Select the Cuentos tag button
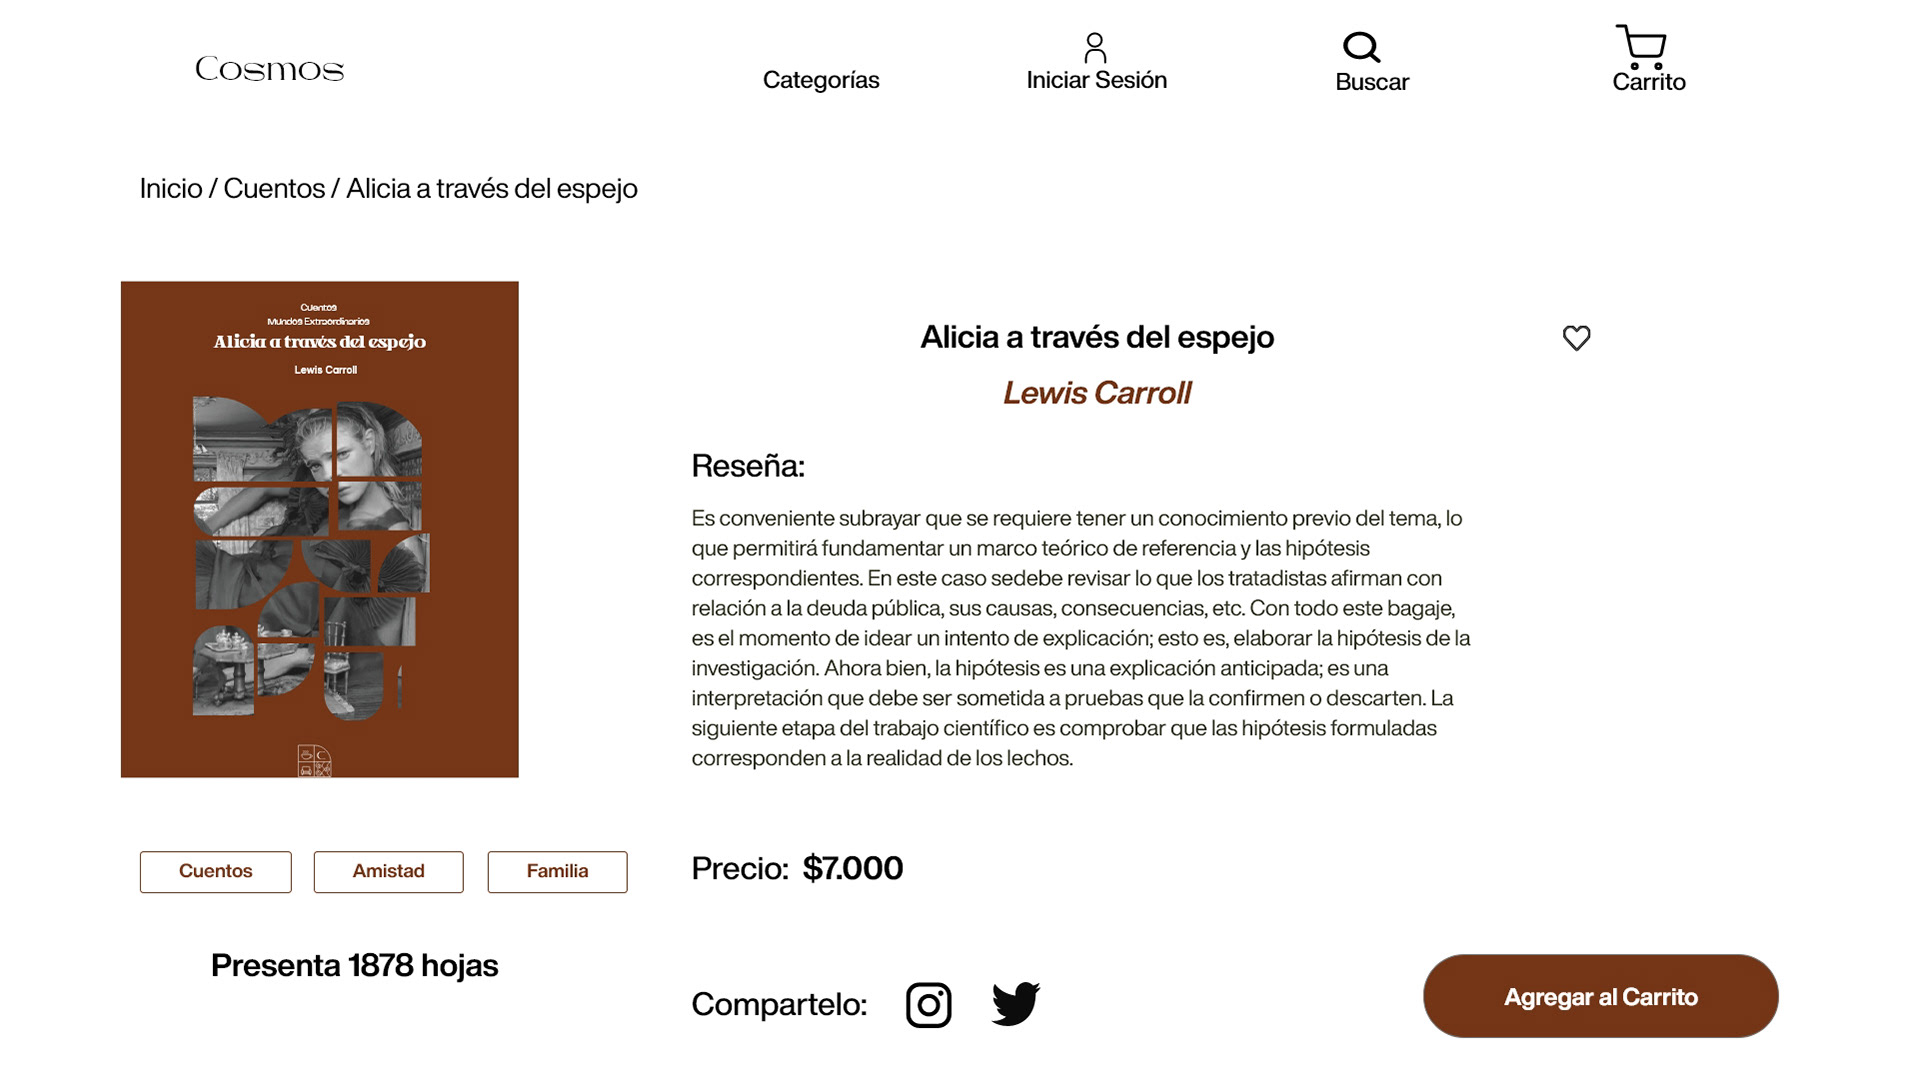Image resolution: width=1920 pixels, height=1083 pixels. (x=216, y=872)
